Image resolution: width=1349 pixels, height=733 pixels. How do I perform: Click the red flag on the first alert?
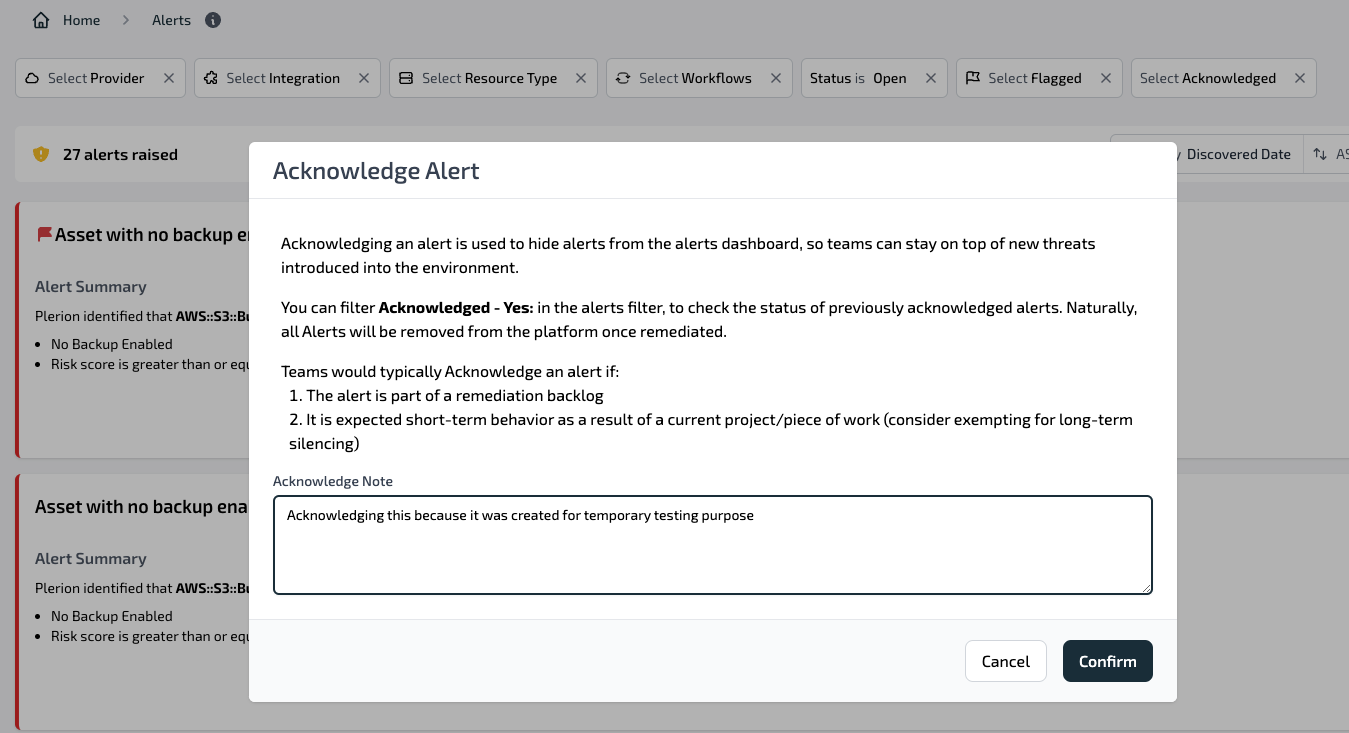click(44, 234)
